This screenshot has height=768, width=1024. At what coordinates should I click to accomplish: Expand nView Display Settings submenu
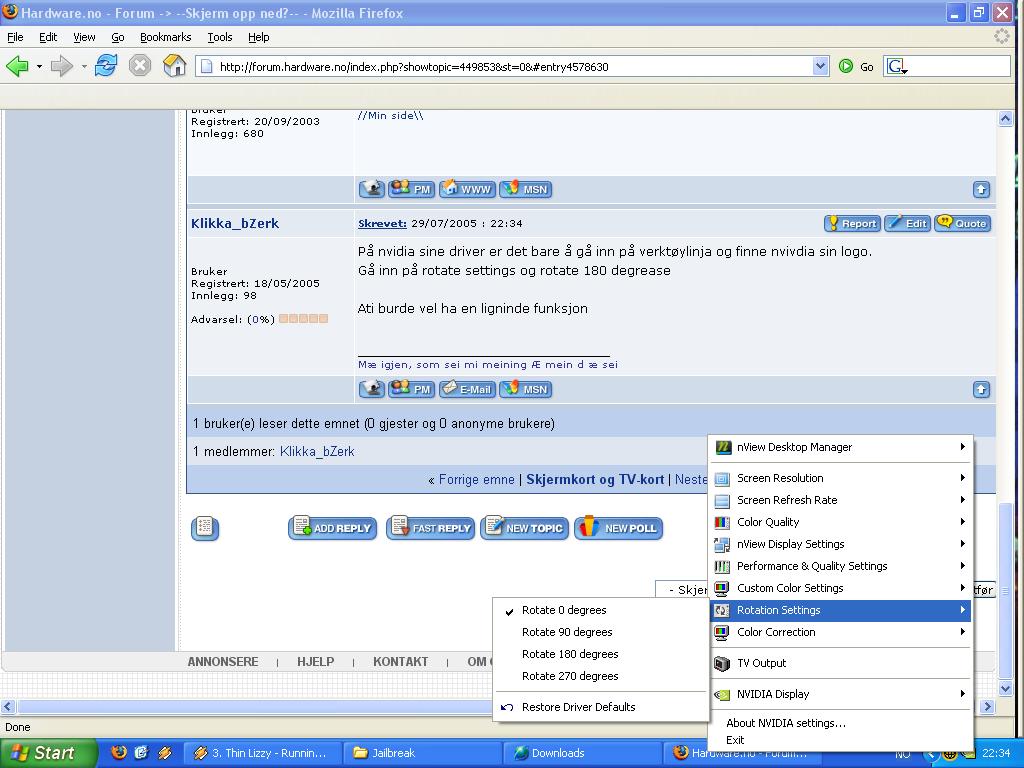pyautogui.click(x=841, y=544)
